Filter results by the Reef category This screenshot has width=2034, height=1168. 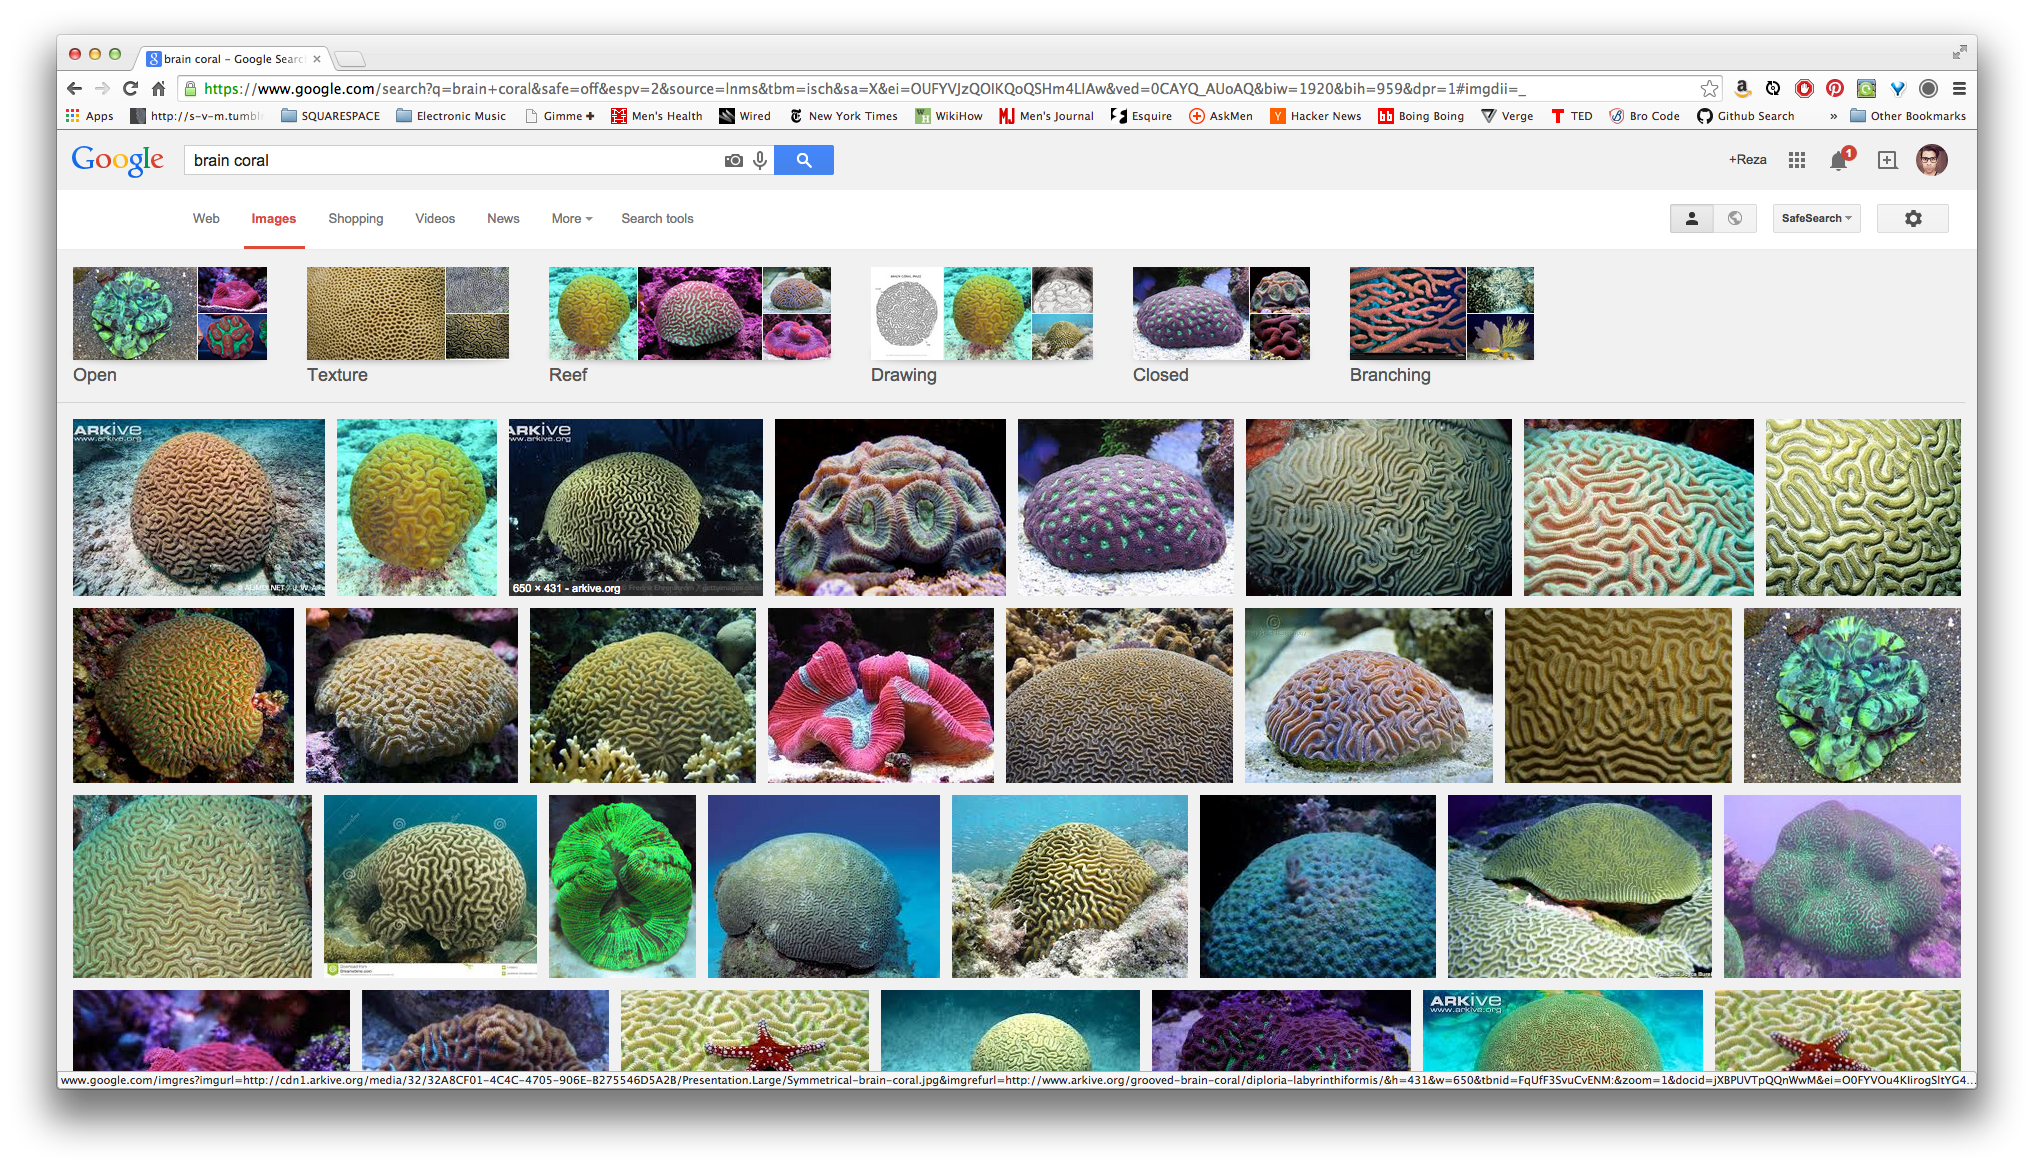point(690,325)
